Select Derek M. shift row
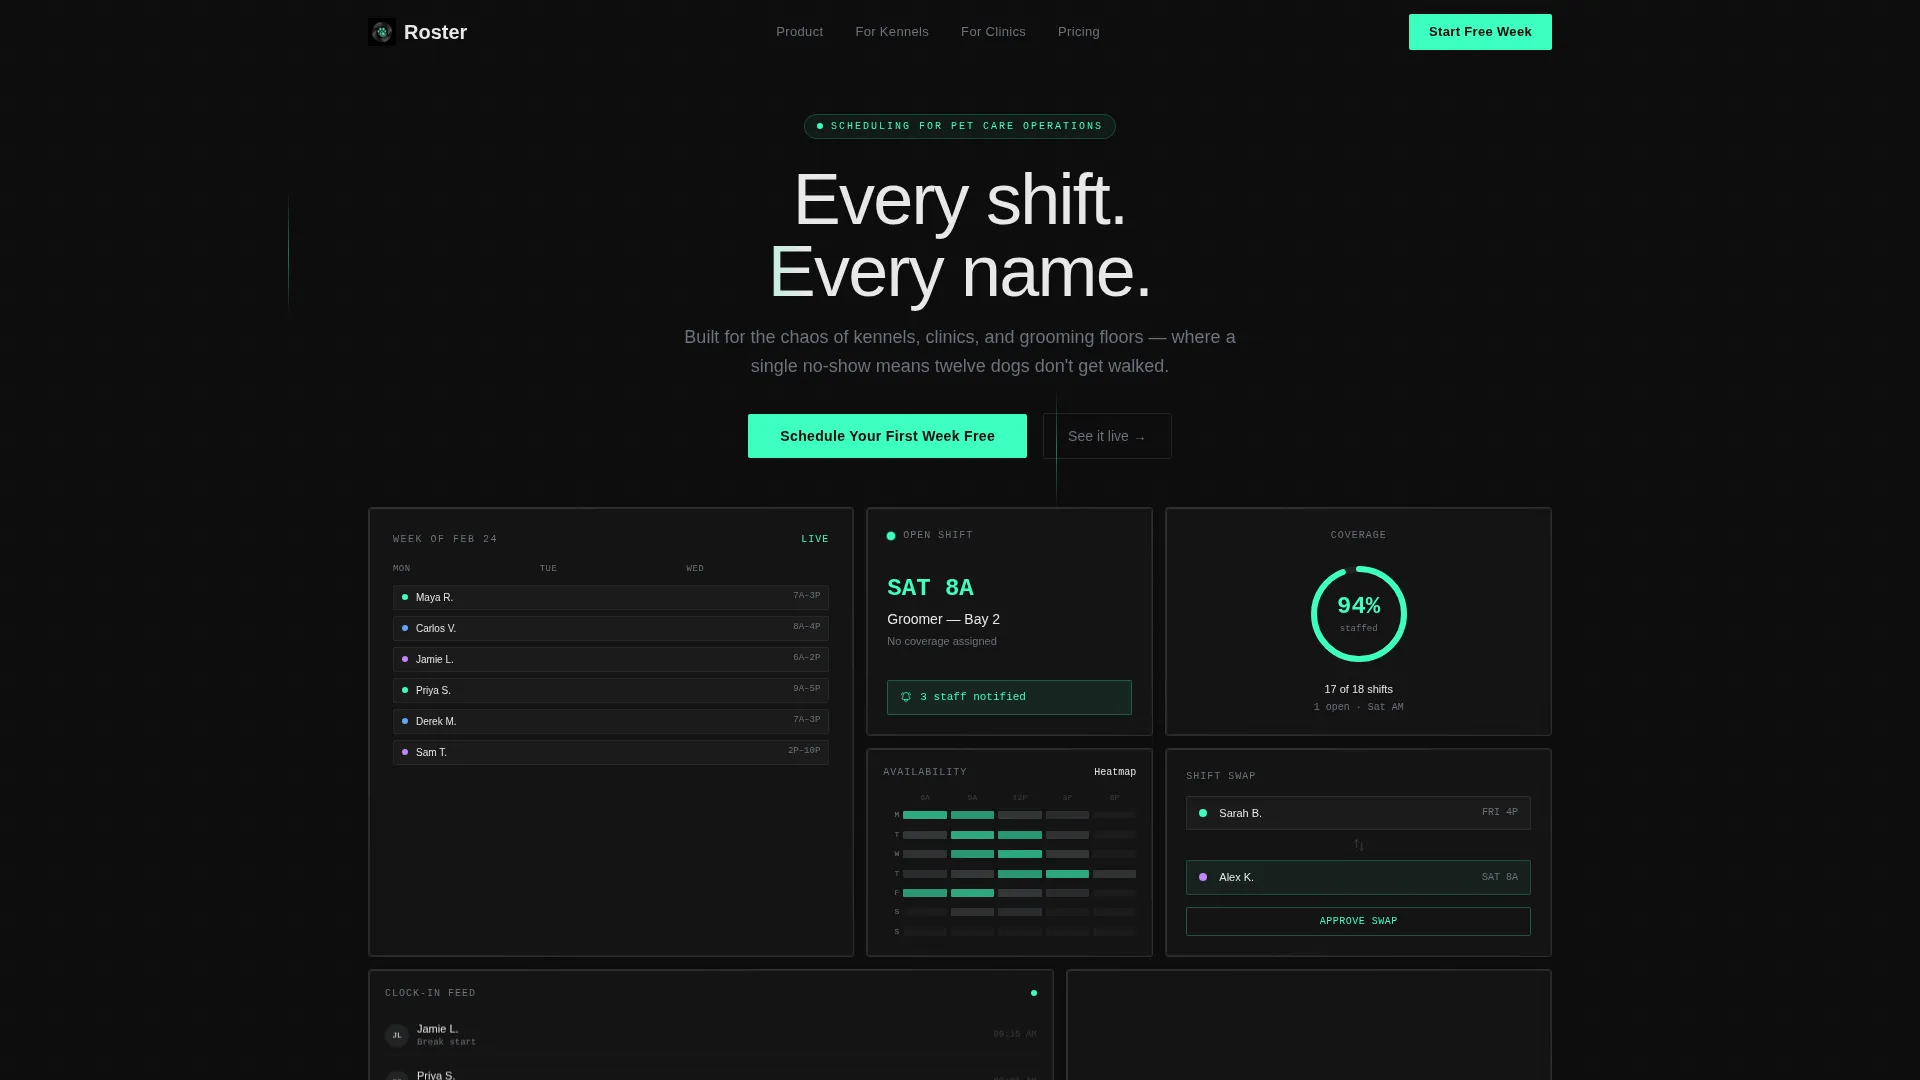The height and width of the screenshot is (1080, 1920). point(611,721)
